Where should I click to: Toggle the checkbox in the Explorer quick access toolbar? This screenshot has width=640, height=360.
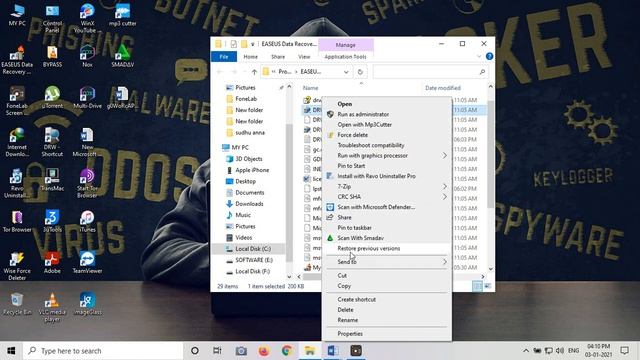tap(233, 44)
